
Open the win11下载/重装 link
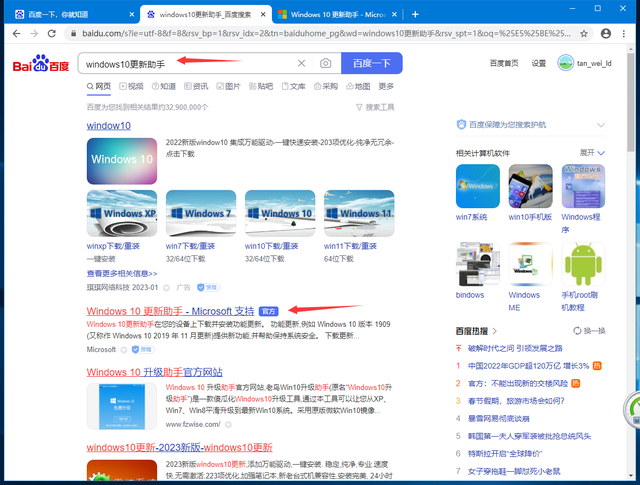coord(350,246)
